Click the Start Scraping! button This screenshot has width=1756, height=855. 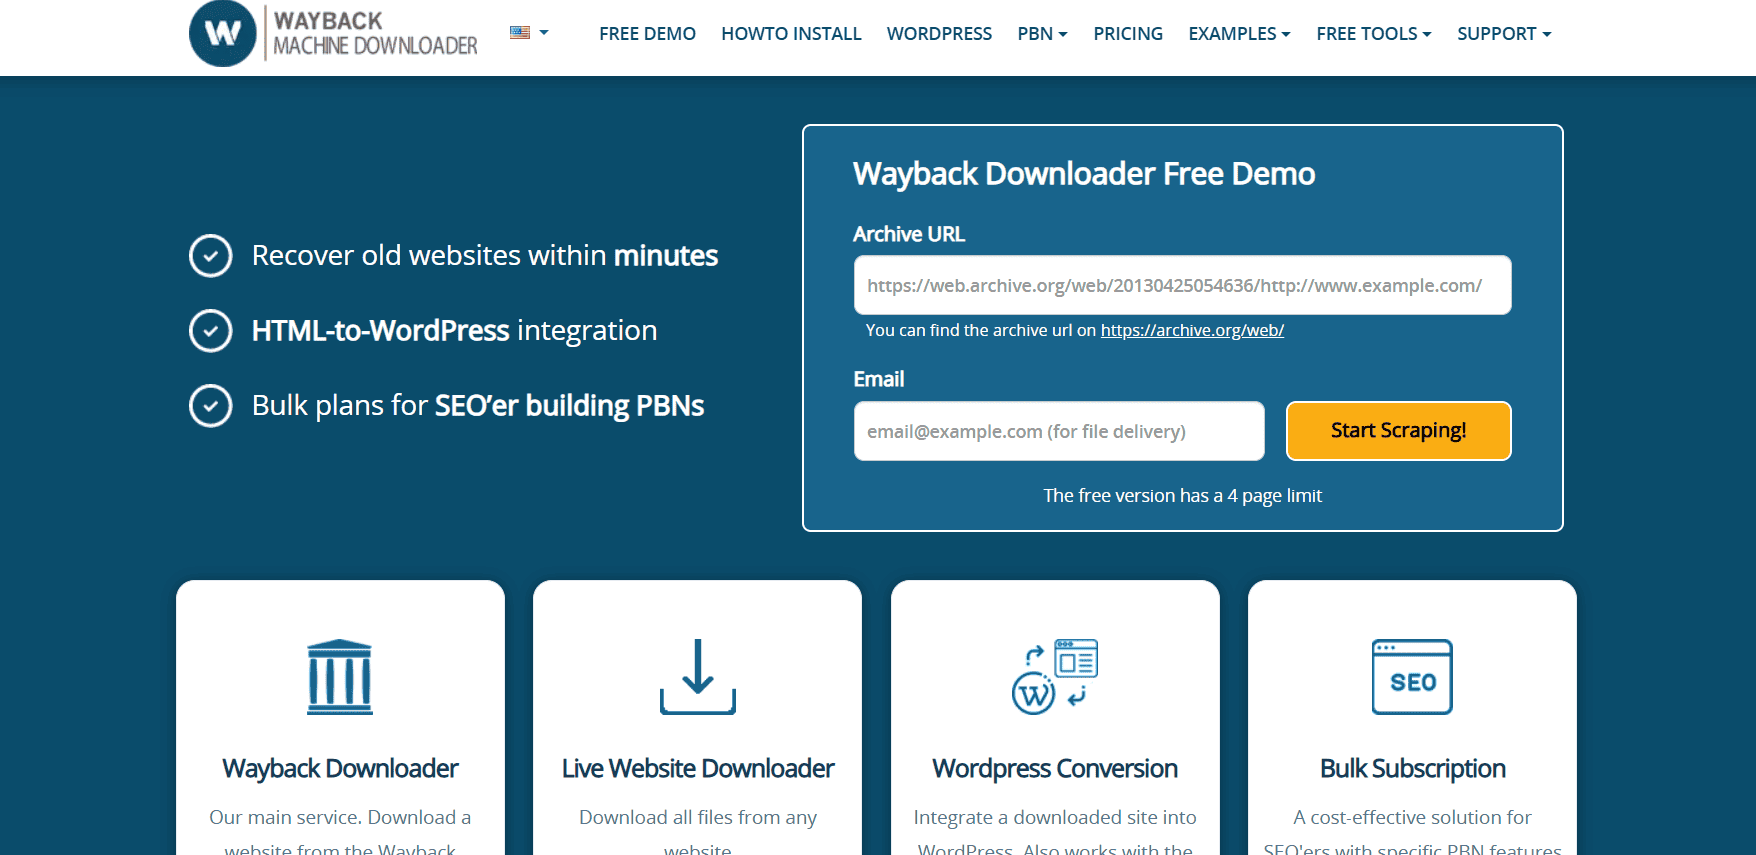click(1398, 431)
